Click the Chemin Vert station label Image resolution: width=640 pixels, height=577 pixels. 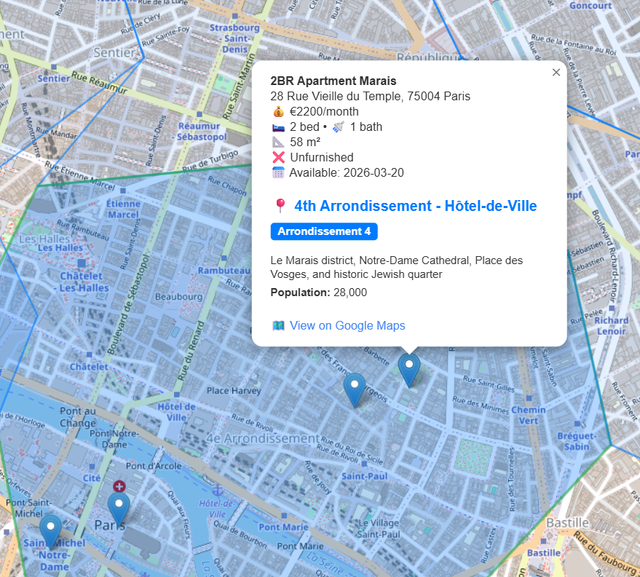pos(528,415)
